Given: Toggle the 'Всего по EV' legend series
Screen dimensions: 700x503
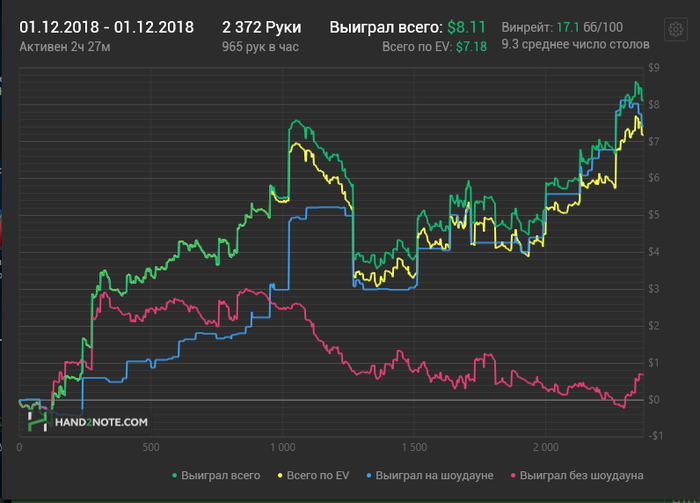Looking at the screenshot, I should click(x=313, y=475).
